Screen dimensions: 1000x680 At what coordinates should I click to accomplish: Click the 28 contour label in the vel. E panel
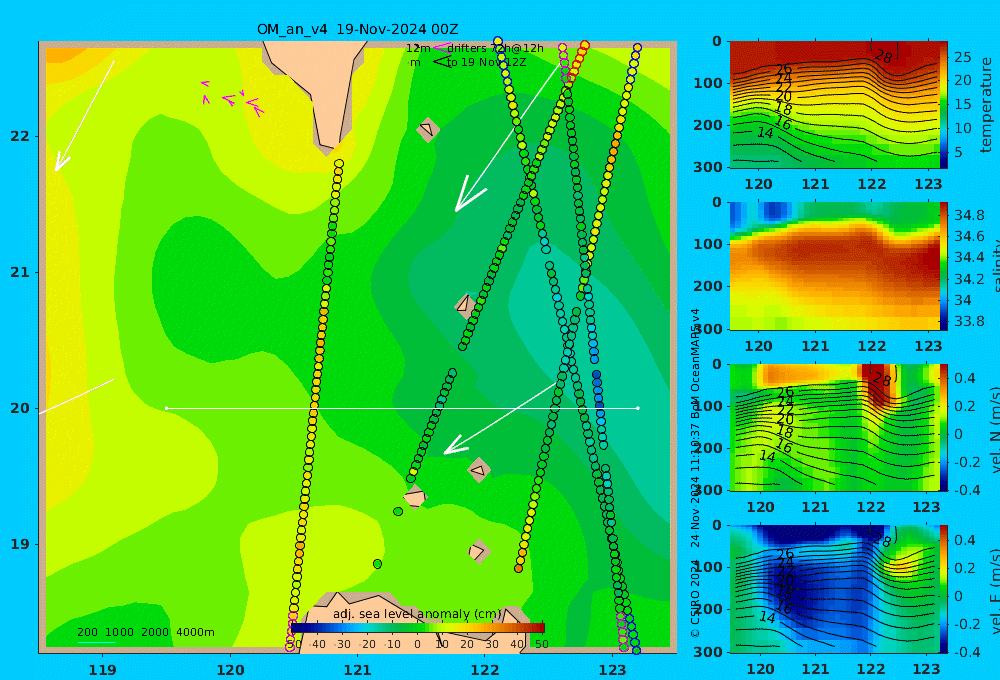pyautogui.click(x=881, y=541)
